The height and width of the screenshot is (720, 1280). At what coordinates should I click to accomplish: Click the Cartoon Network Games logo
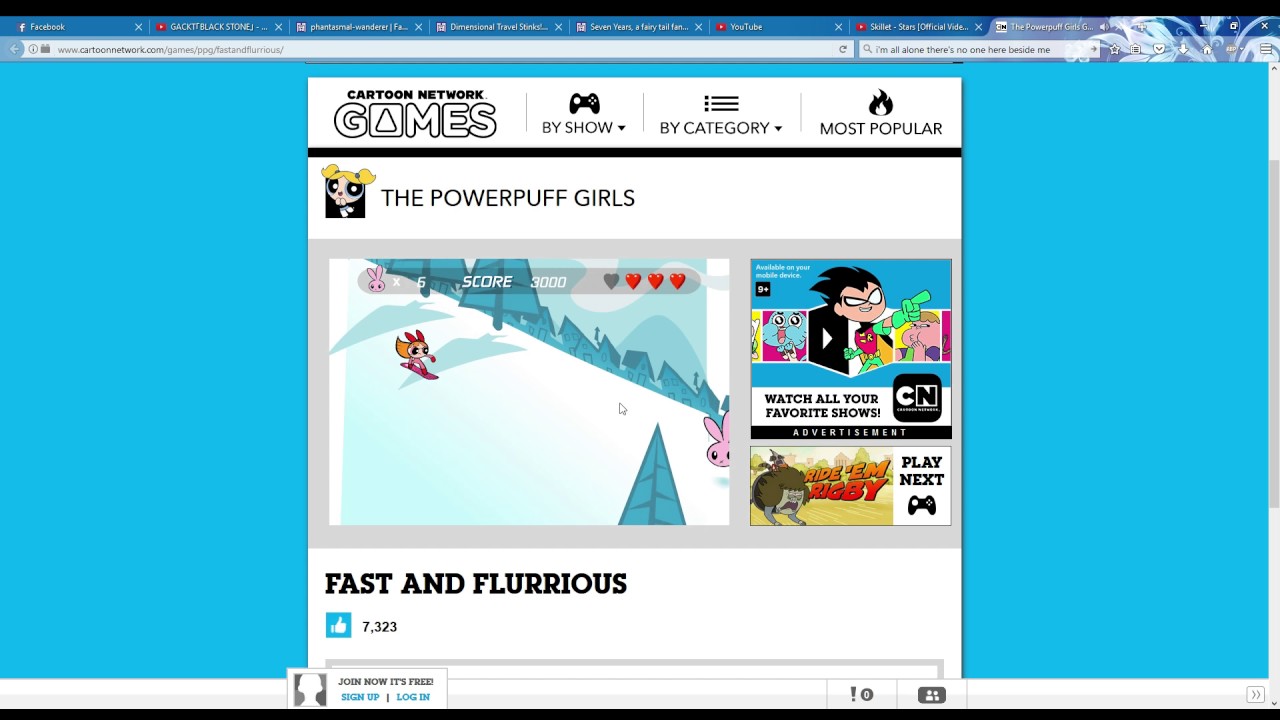pyautogui.click(x=415, y=113)
